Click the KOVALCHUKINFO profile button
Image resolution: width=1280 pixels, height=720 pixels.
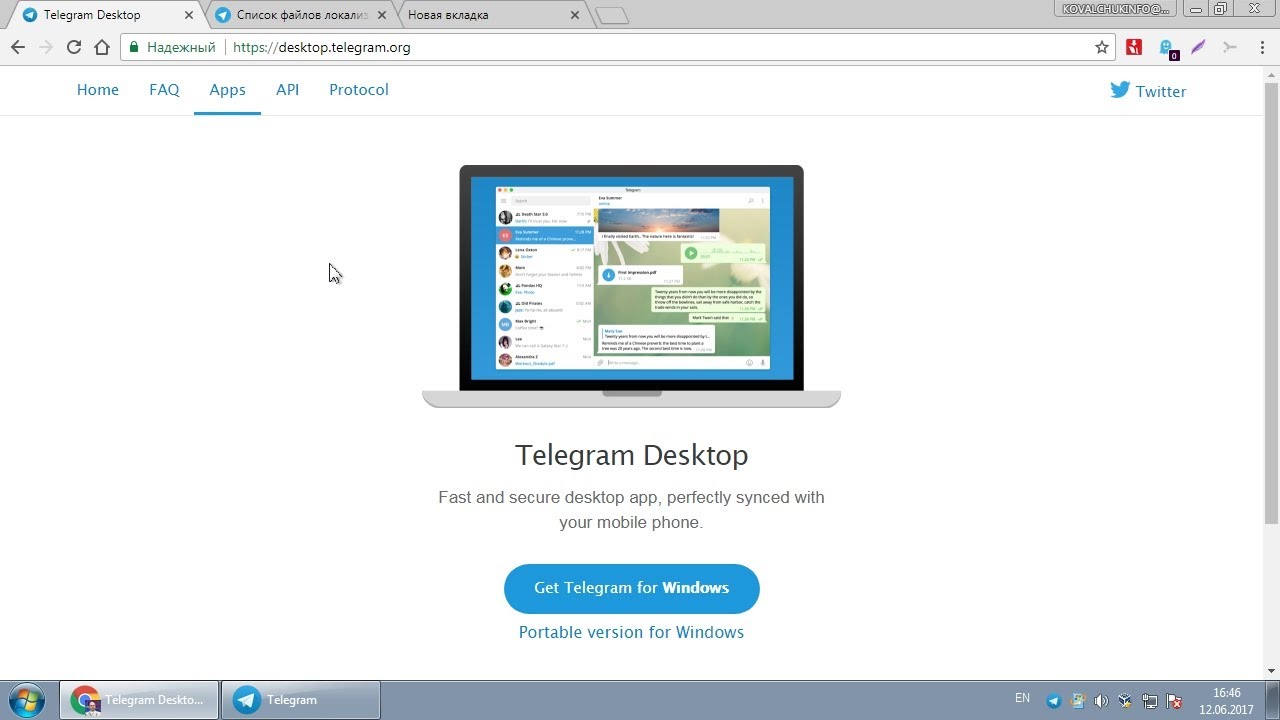pyautogui.click(x=1115, y=9)
